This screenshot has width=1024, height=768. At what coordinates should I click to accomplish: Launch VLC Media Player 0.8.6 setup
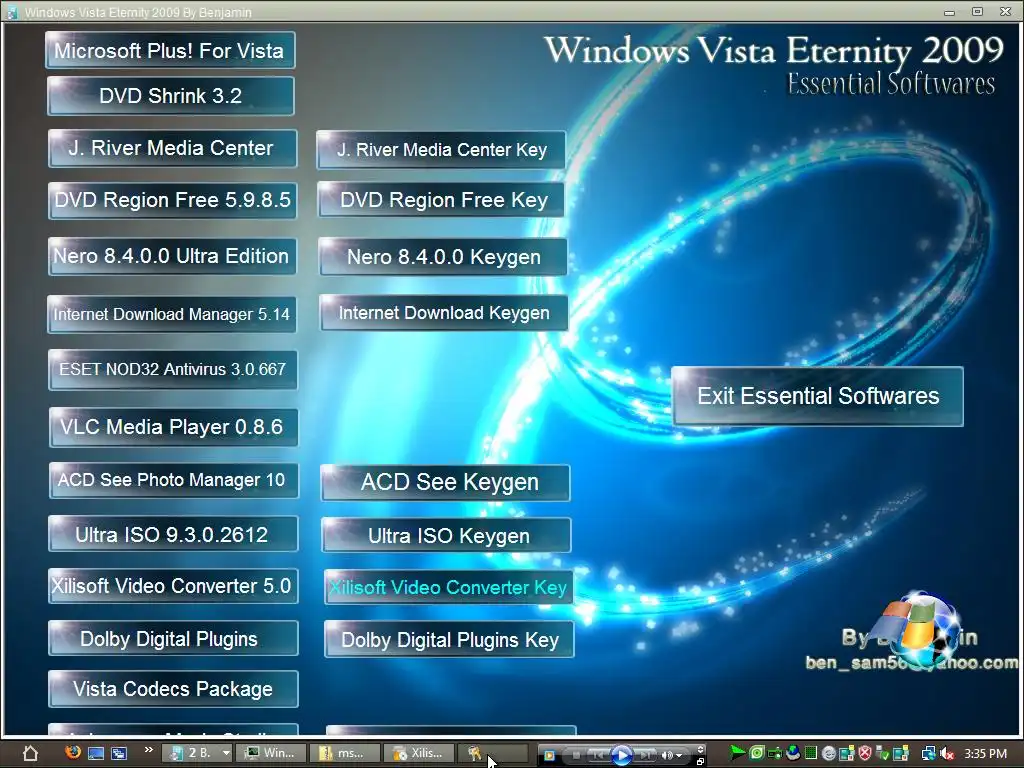coord(173,428)
